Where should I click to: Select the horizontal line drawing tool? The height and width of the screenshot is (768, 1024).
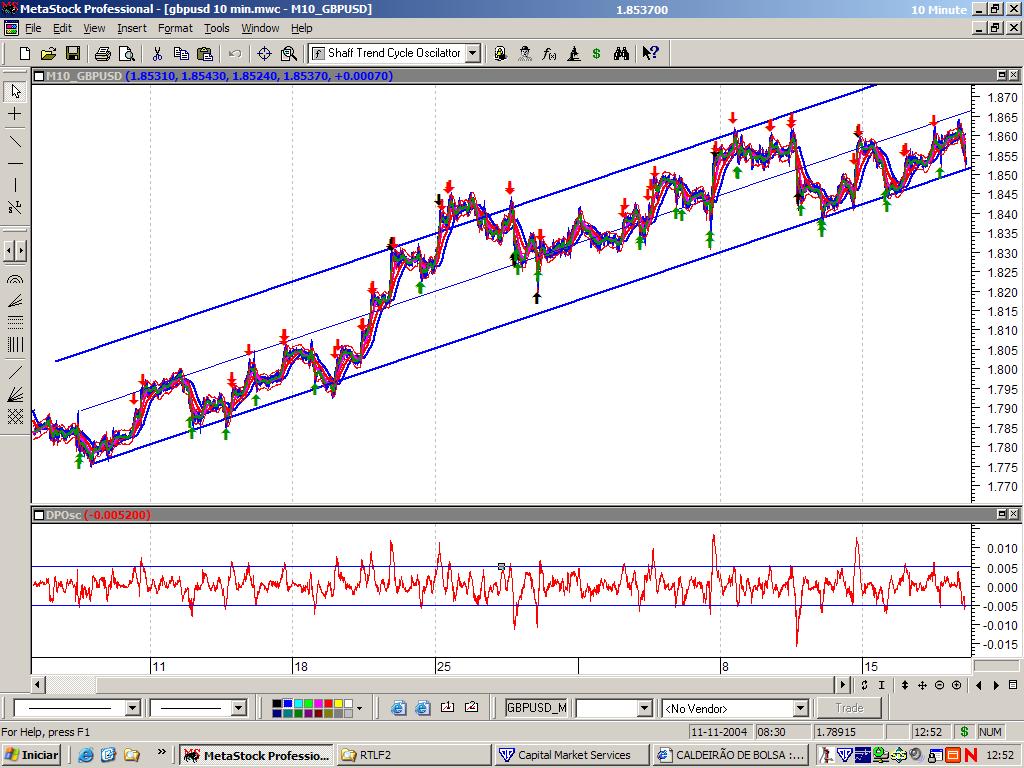pyautogui.click(x=13, y=163)
